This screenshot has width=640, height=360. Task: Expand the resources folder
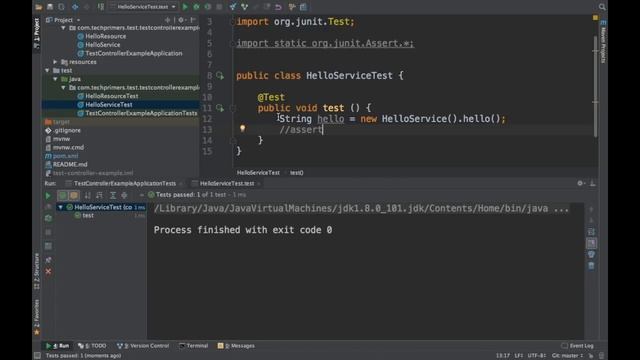55,62
